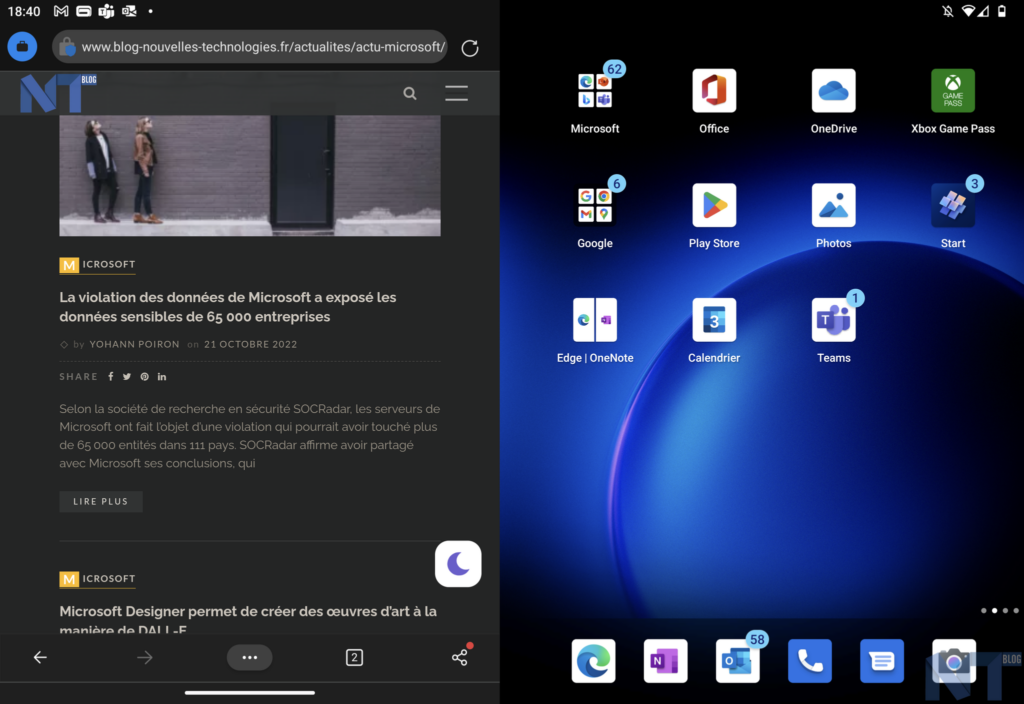Open the Play Store

pos(714,205)
